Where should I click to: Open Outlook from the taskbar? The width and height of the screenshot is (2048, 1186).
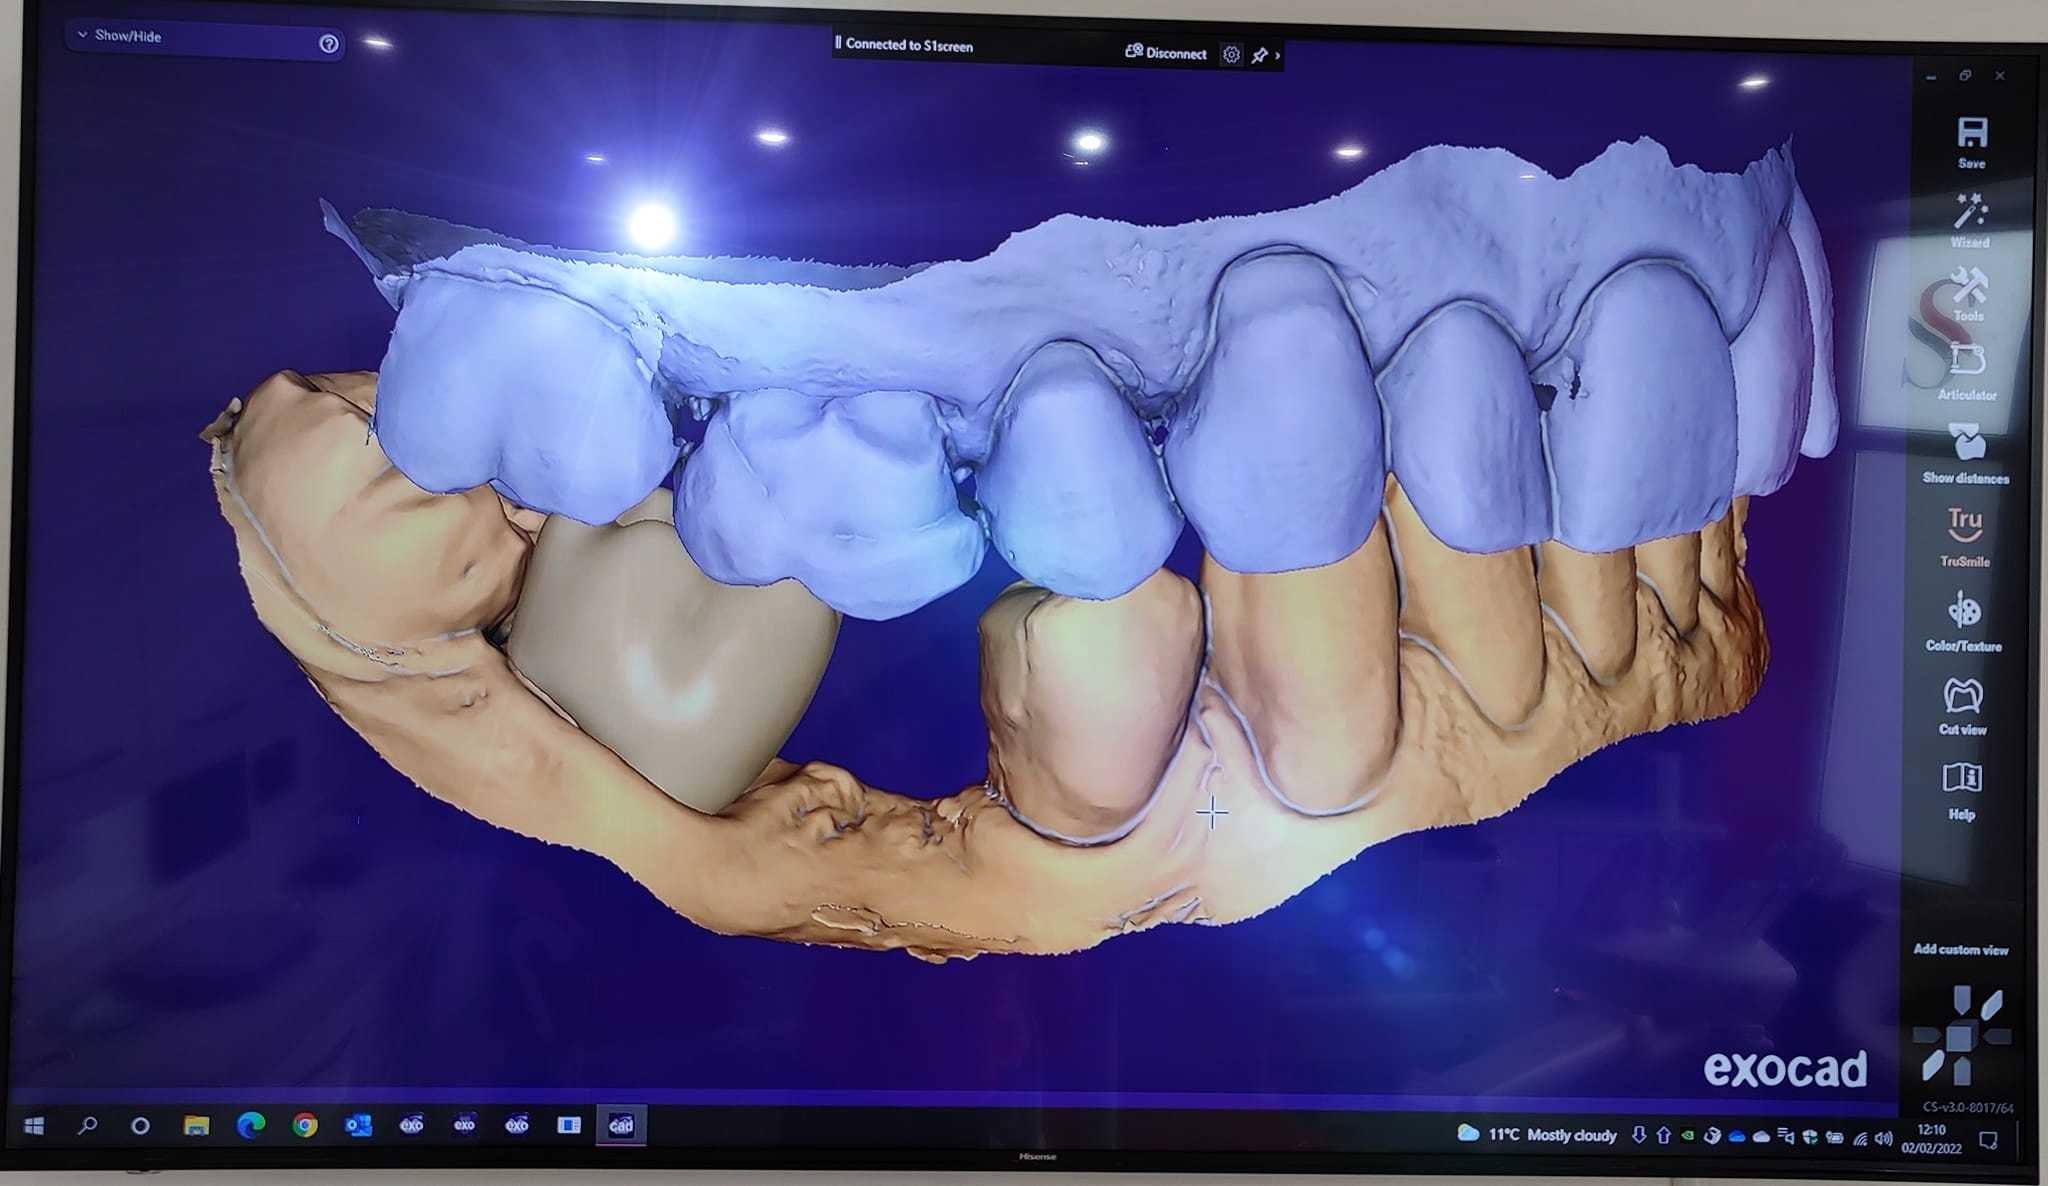(358, 1126)
